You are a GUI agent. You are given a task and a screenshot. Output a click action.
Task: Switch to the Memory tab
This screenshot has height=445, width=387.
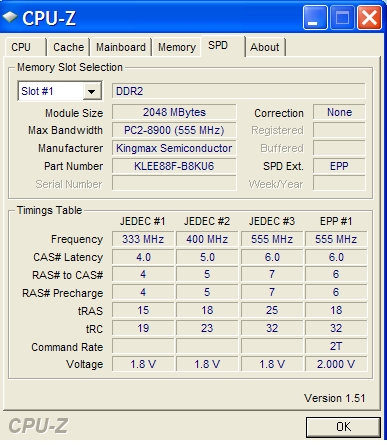[x=177, y=47]
